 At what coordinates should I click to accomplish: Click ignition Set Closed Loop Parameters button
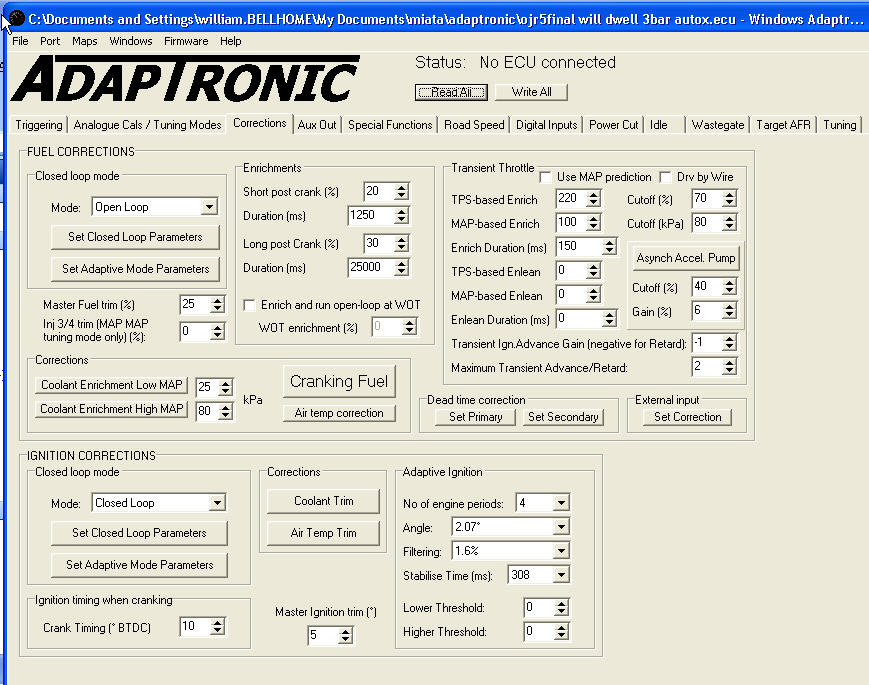click(x=139, y=533)
